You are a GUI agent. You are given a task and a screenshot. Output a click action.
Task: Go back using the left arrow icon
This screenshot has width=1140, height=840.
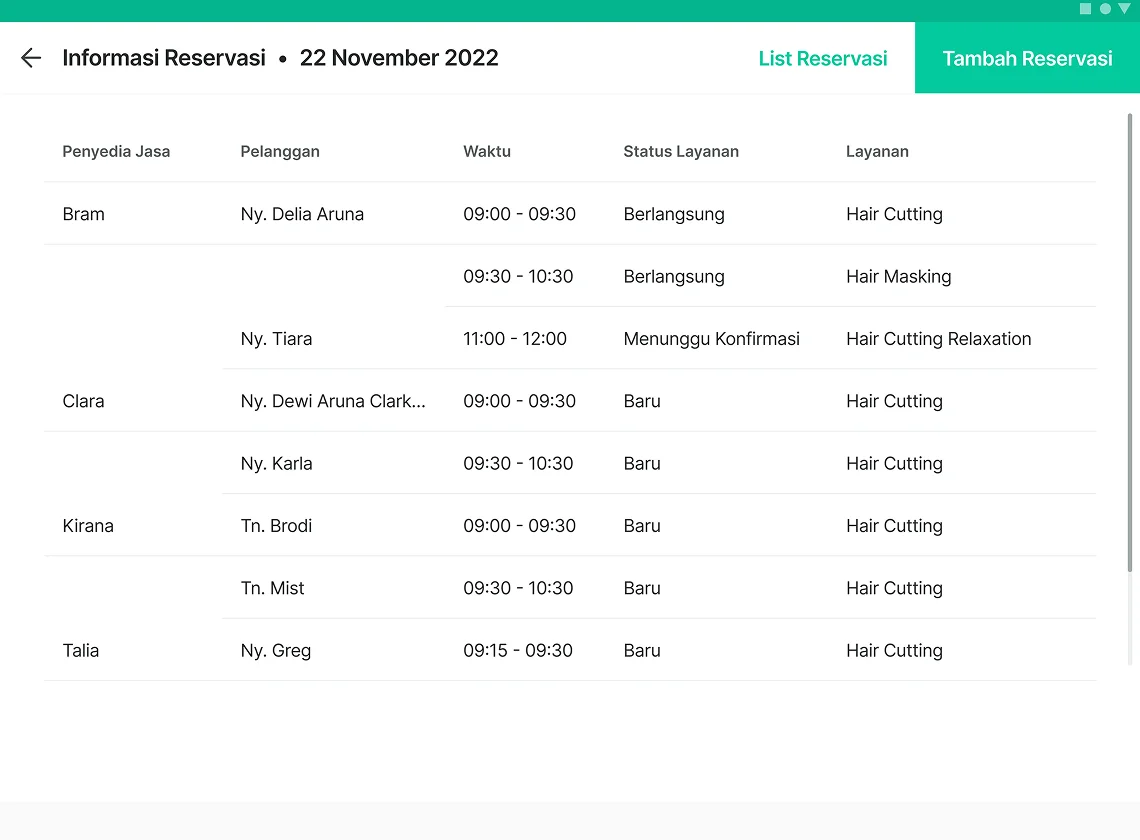pos(31,57)
